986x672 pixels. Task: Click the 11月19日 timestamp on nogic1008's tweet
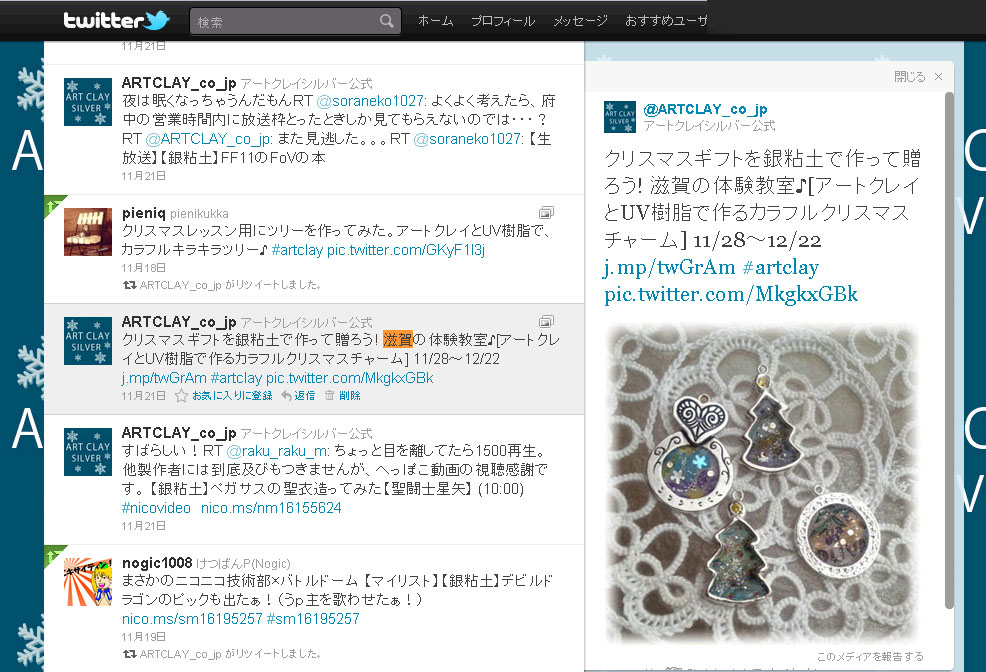143,637
